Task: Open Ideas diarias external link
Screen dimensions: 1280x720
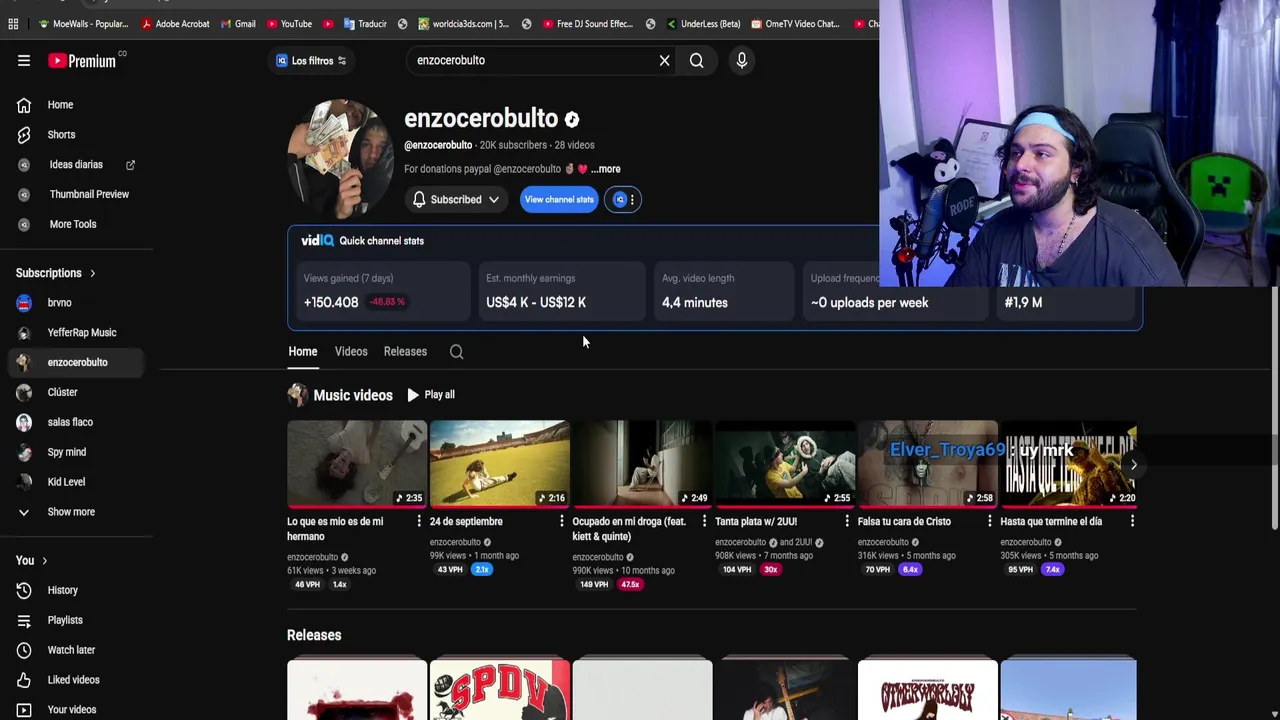Action: coord(76,164)
